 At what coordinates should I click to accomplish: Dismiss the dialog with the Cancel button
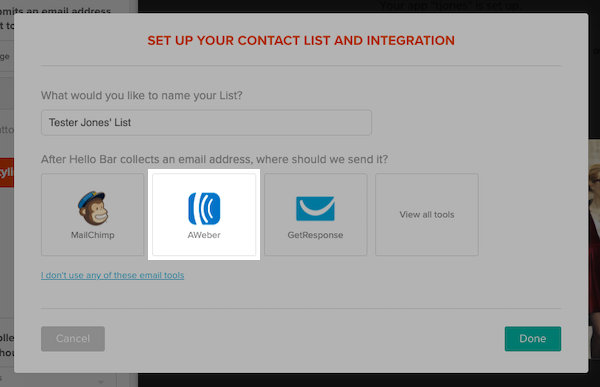(x=73, y=338)
